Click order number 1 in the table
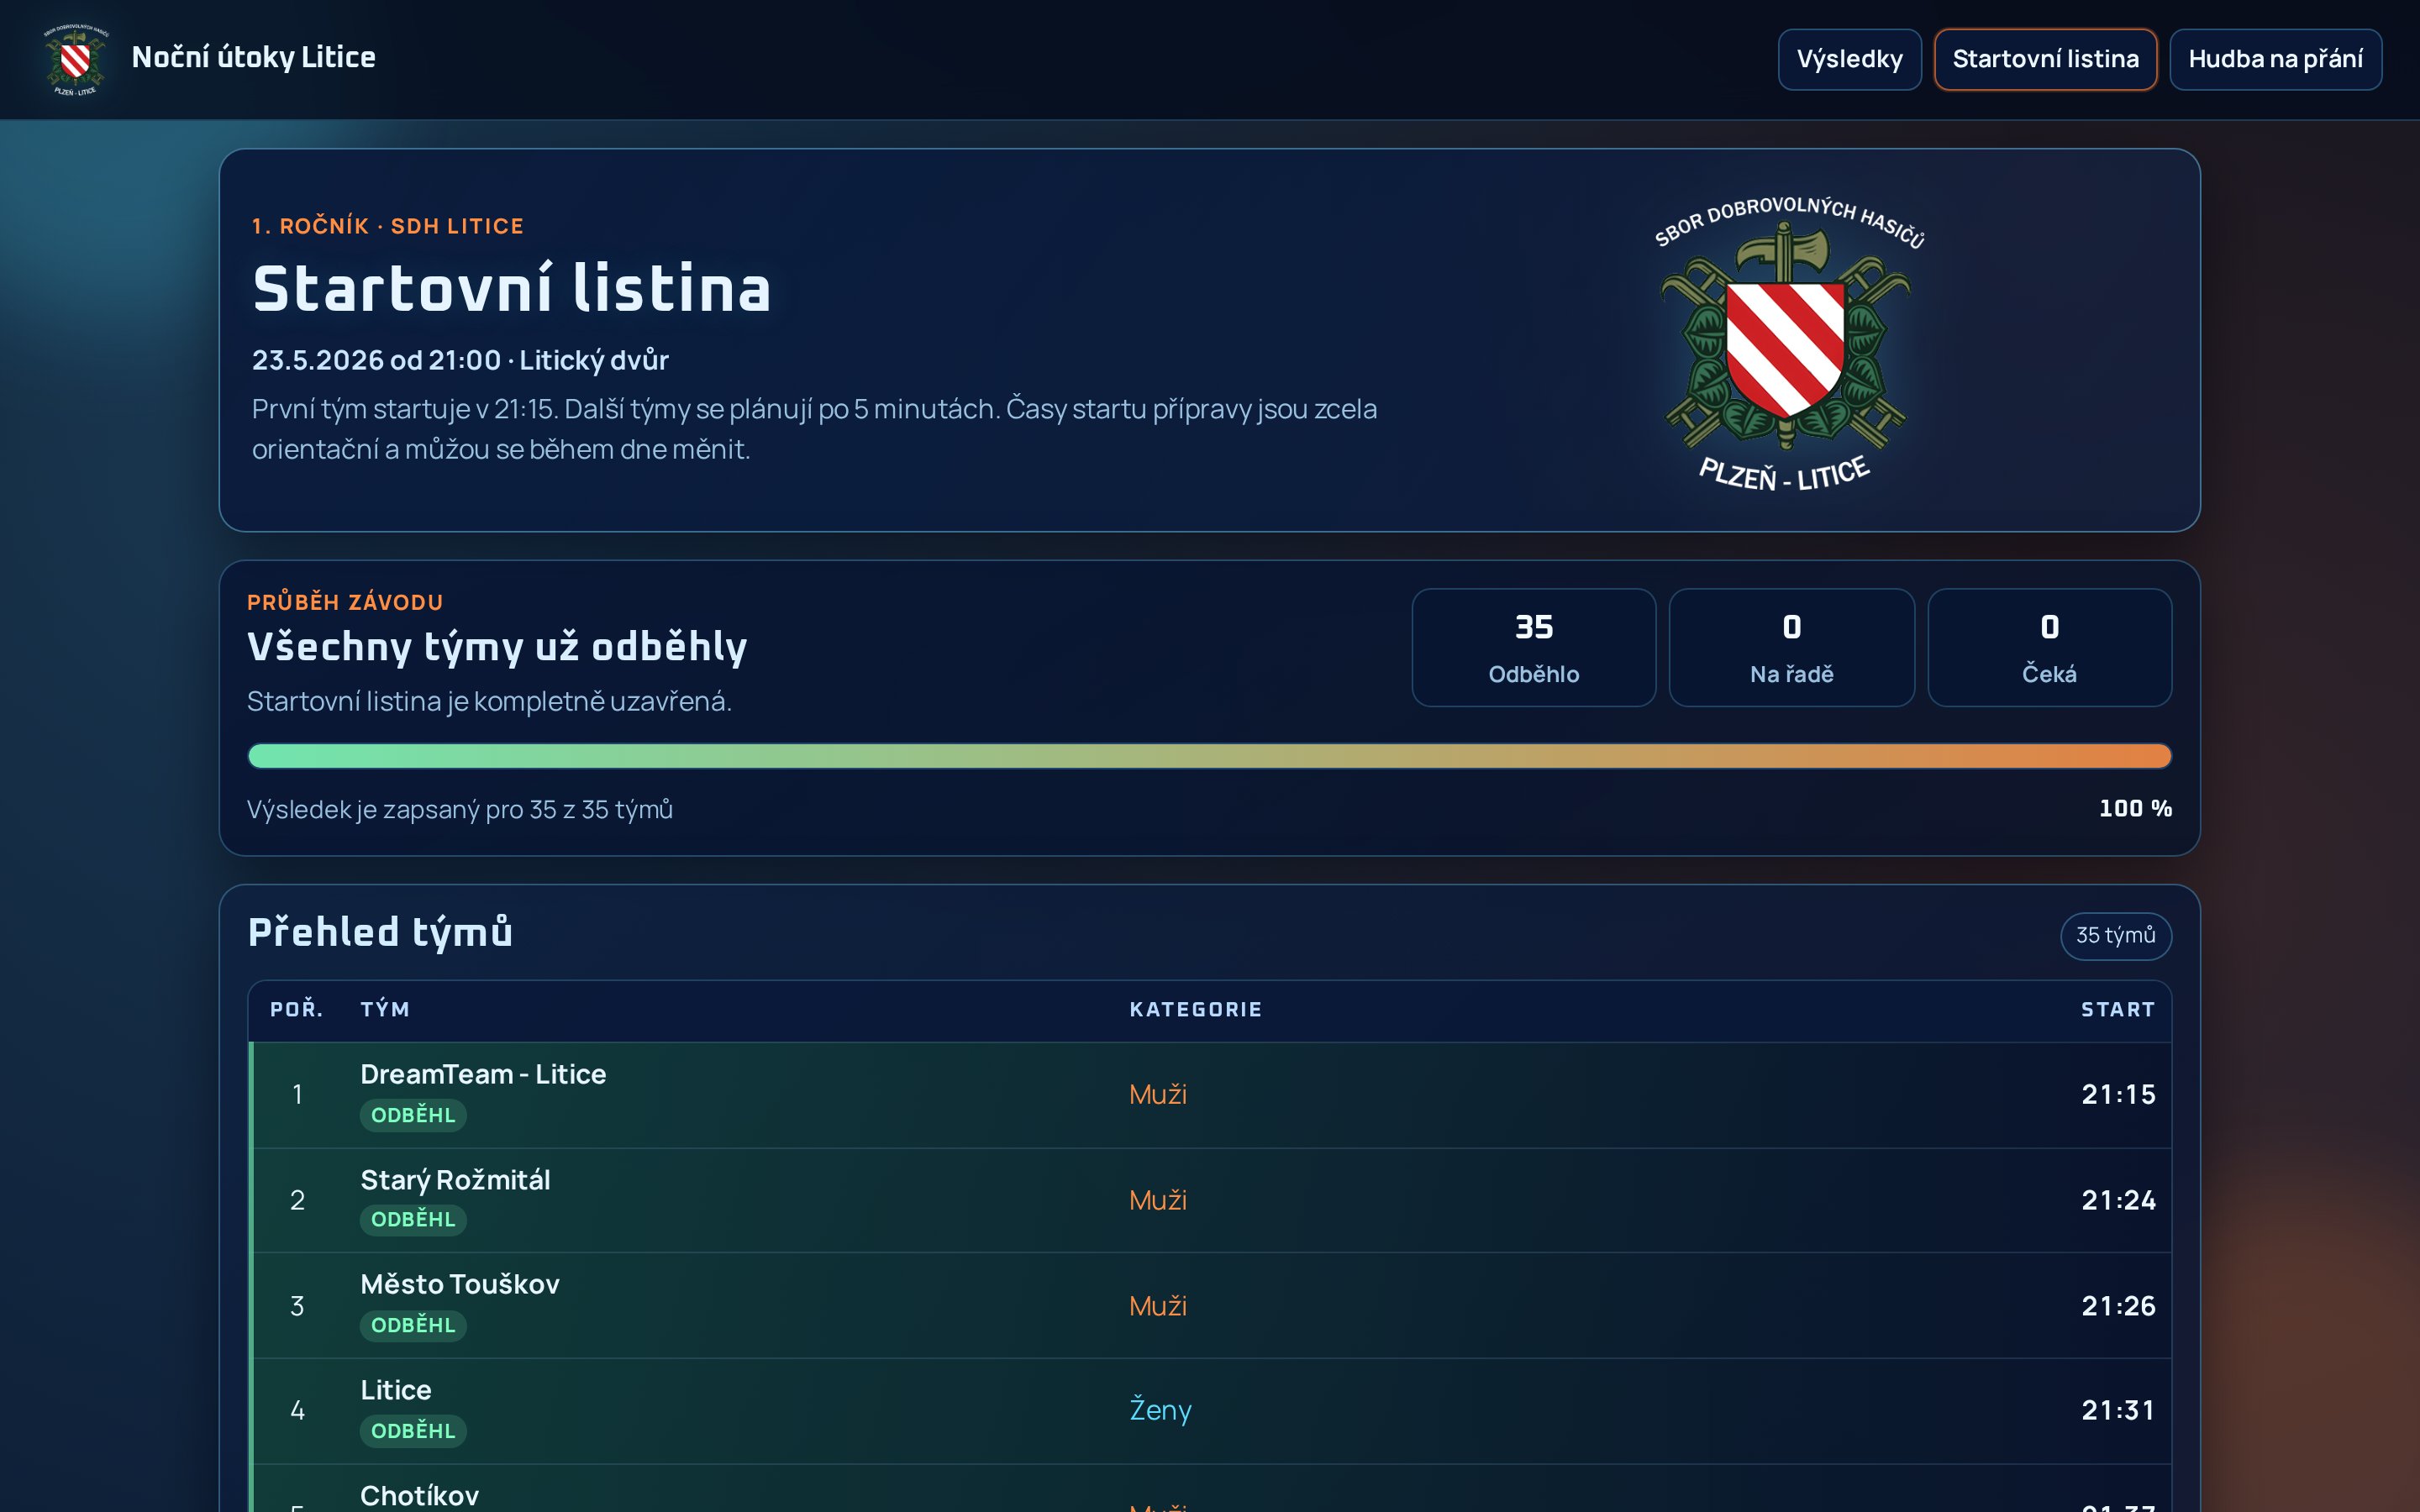Screen dimensions: 2420x1512 coord(297,1095)
